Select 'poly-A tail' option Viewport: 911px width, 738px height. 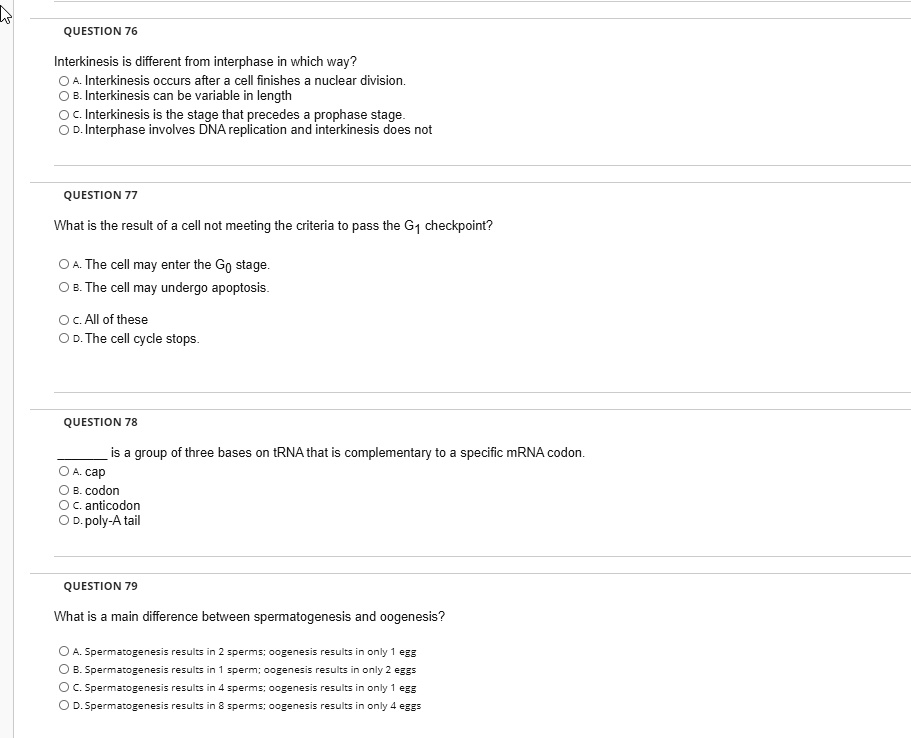point(64,521)
